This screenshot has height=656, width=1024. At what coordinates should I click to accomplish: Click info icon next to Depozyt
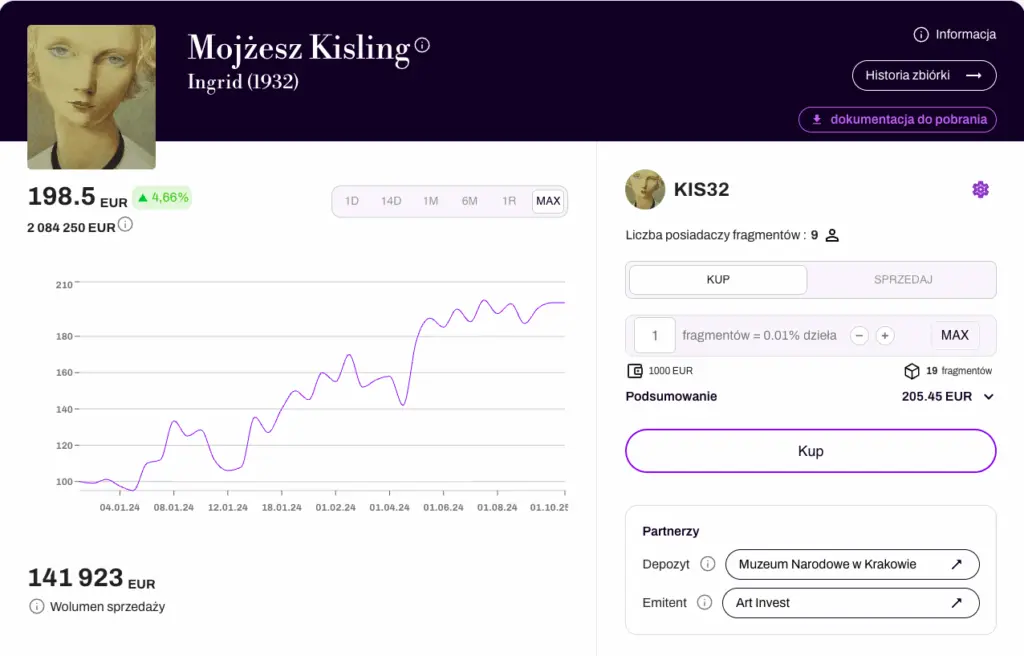pos(708,564)
